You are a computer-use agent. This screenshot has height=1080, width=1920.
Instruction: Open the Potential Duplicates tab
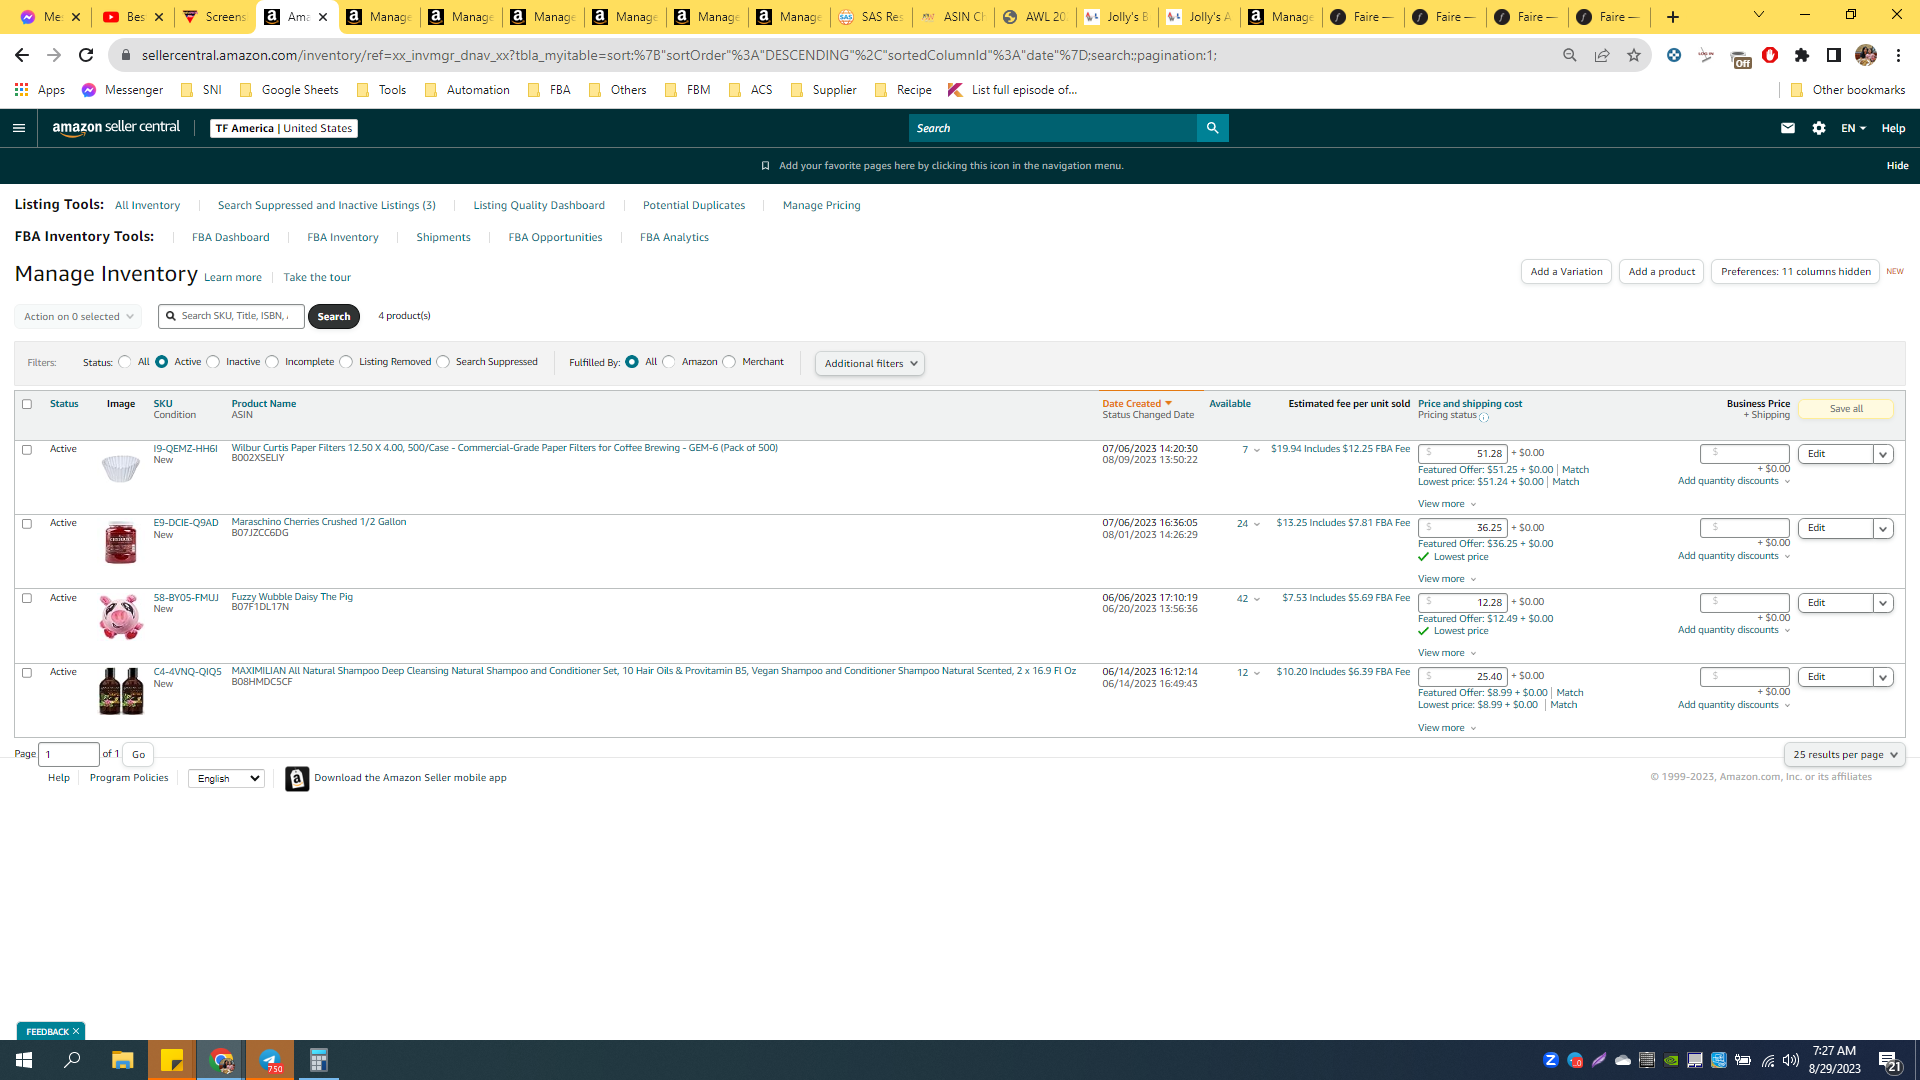[x=694, y=206]
